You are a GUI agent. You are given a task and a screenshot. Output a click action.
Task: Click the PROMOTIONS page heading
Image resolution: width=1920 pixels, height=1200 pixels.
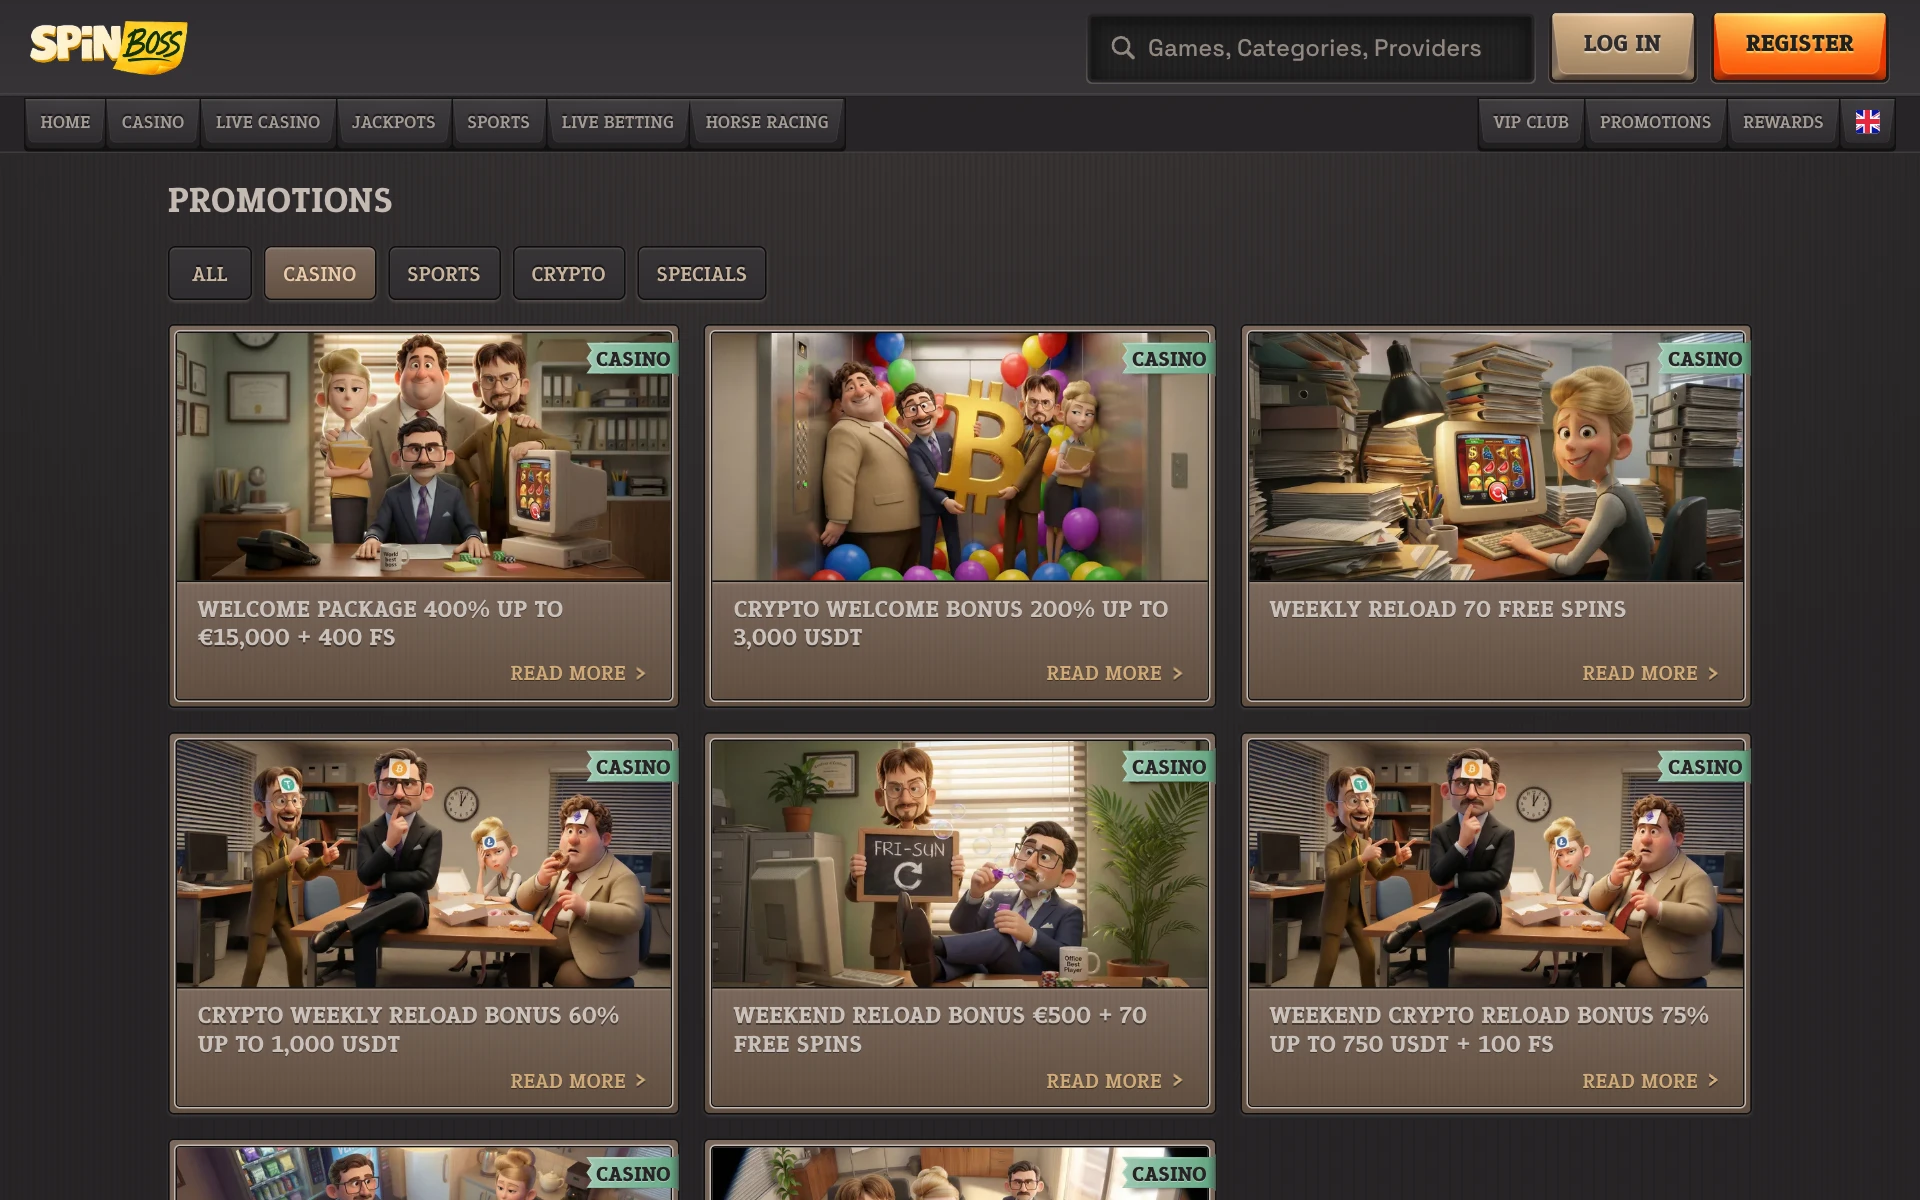[x=280, y=200]
